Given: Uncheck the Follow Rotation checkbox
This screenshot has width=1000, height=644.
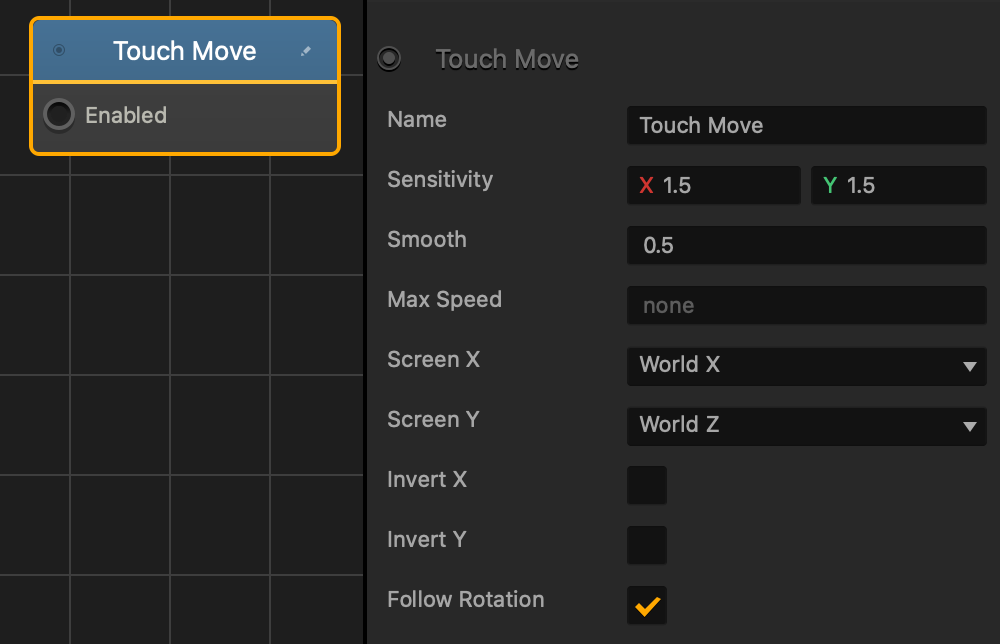Looking at the screenshot, I should (647, 605).
